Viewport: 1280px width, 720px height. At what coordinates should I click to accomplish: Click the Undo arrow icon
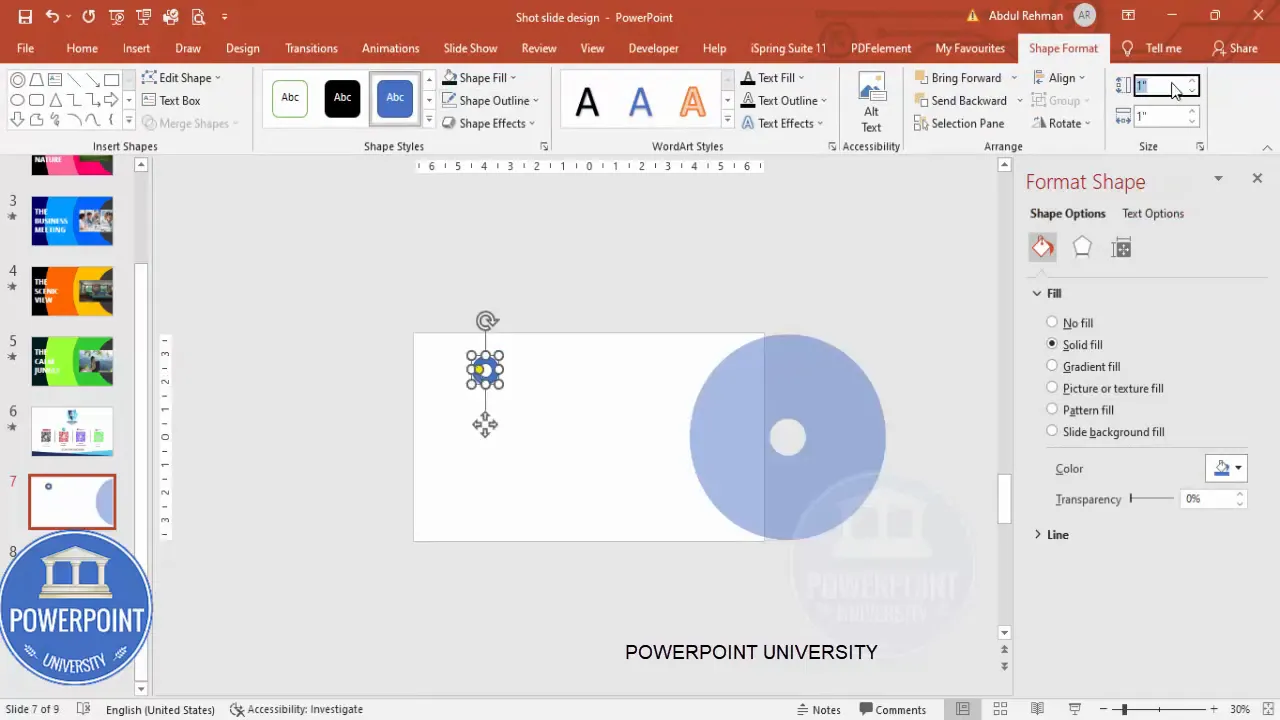tap(52, 17)
